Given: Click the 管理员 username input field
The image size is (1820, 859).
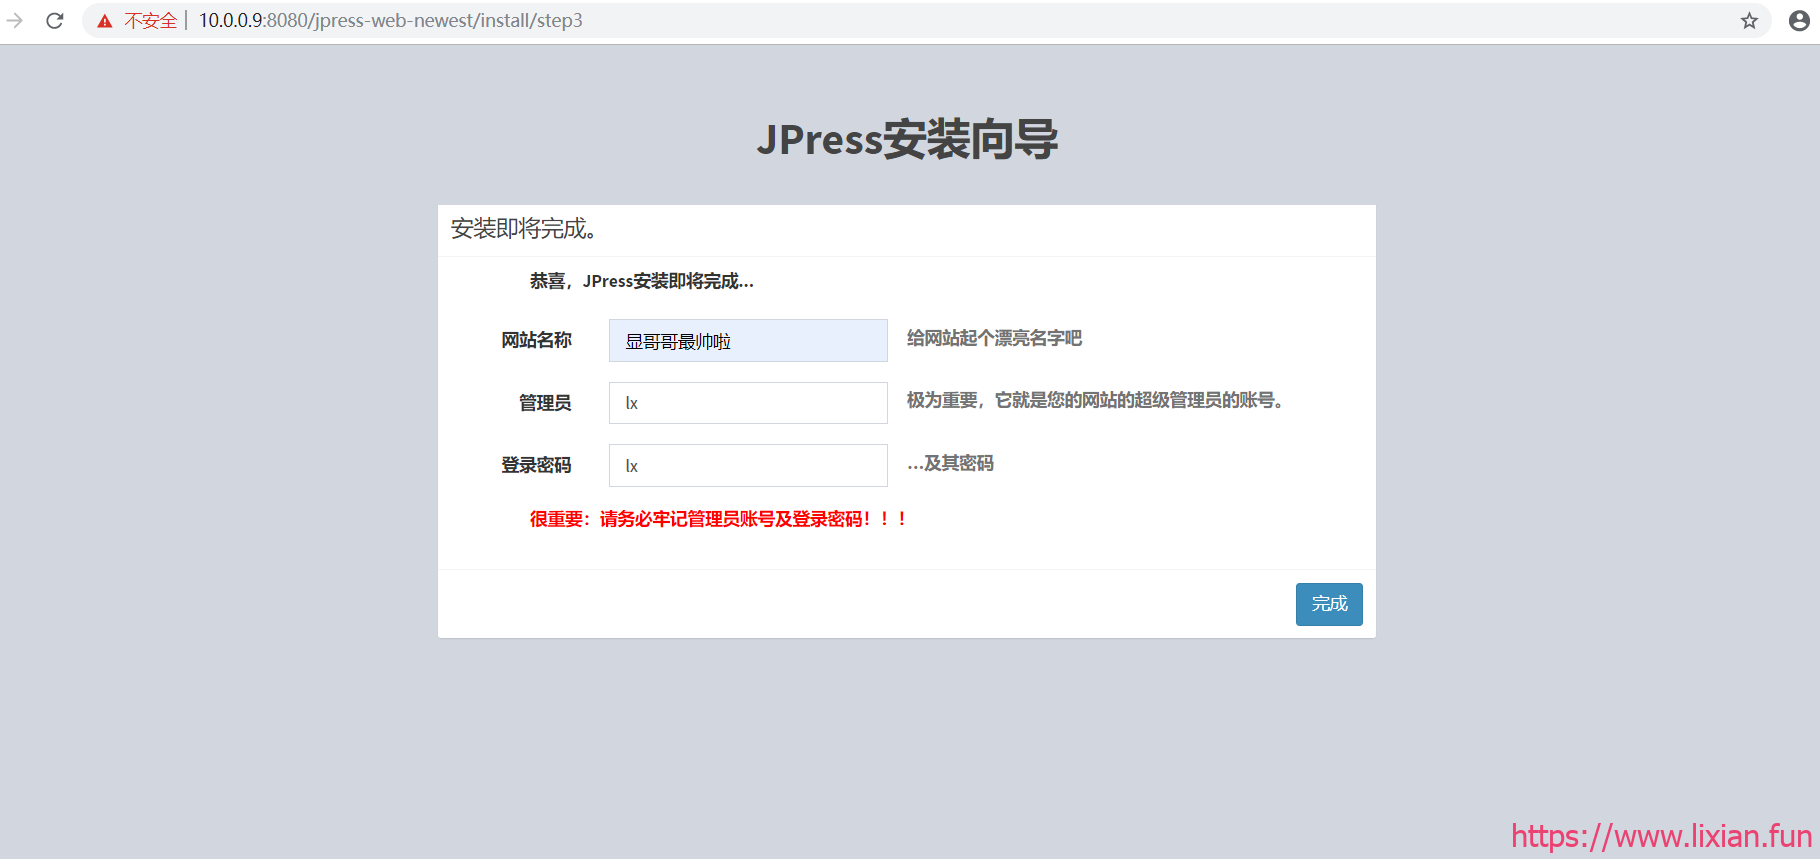Looking at the screenshot, I should (748, 403).
